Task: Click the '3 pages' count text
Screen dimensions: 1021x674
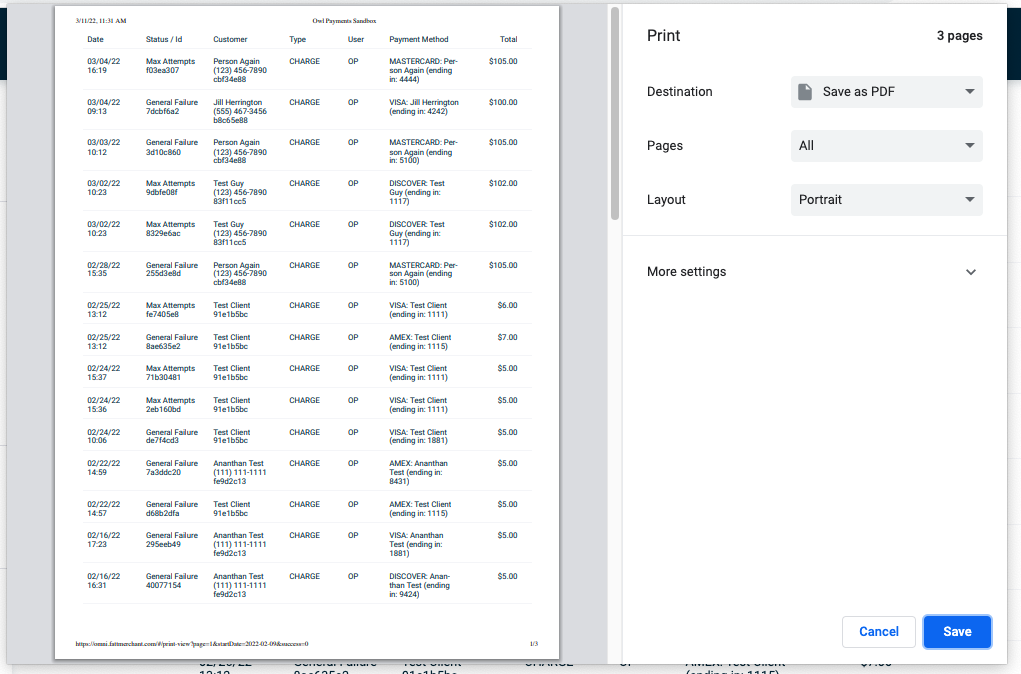Action: coord(959,36)
